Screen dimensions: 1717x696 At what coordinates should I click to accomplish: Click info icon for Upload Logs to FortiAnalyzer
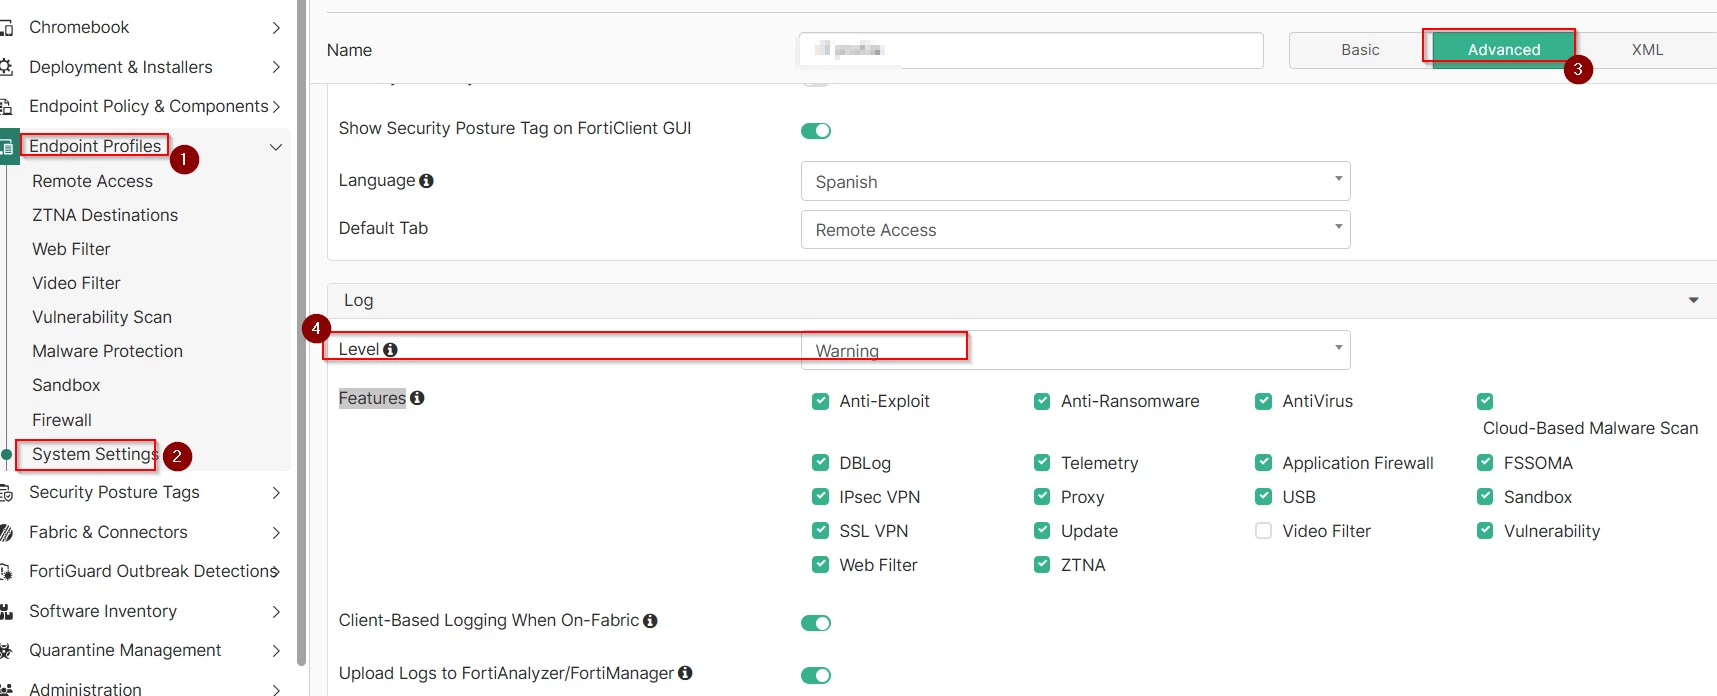click(685, 673)
